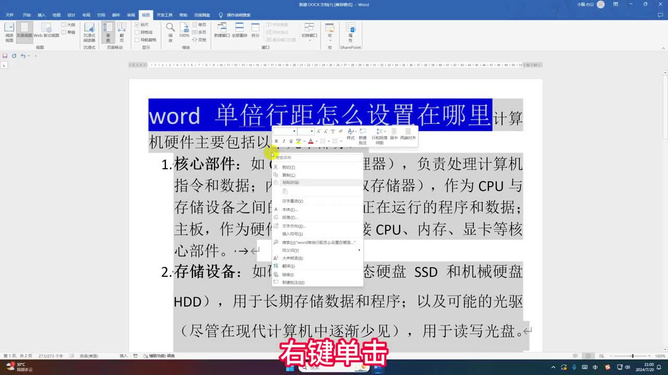Center text from mini toolbar
The image size is (668, 375).
(394, 135)
